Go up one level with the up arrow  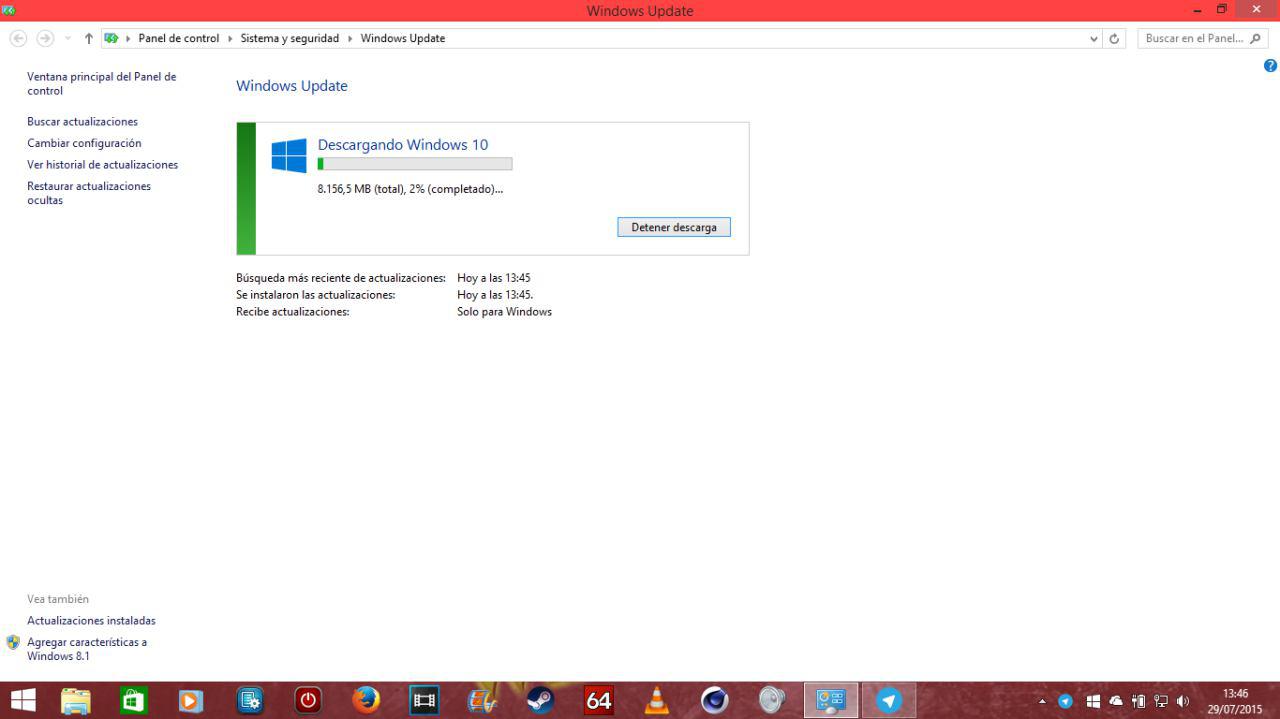coord(89,38)
